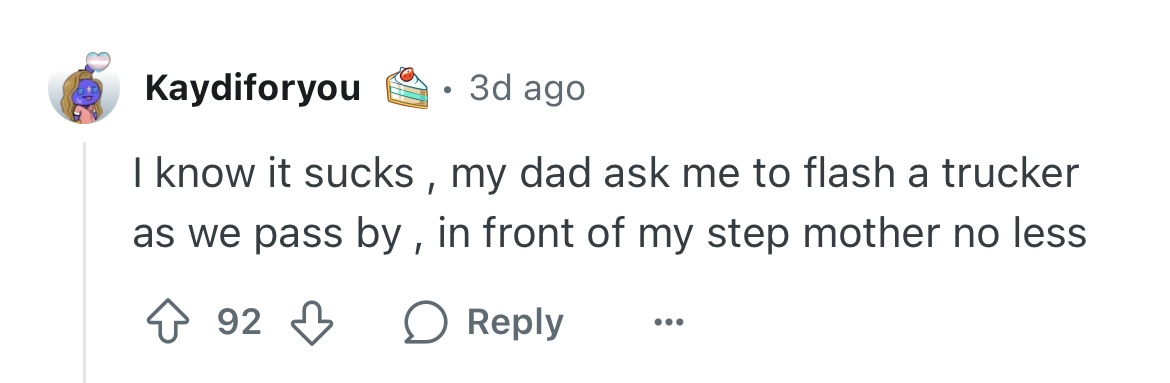Open the '3d ago' timestamp permalink
This screenshot has height=383, width=1170.
pos(527,88)
